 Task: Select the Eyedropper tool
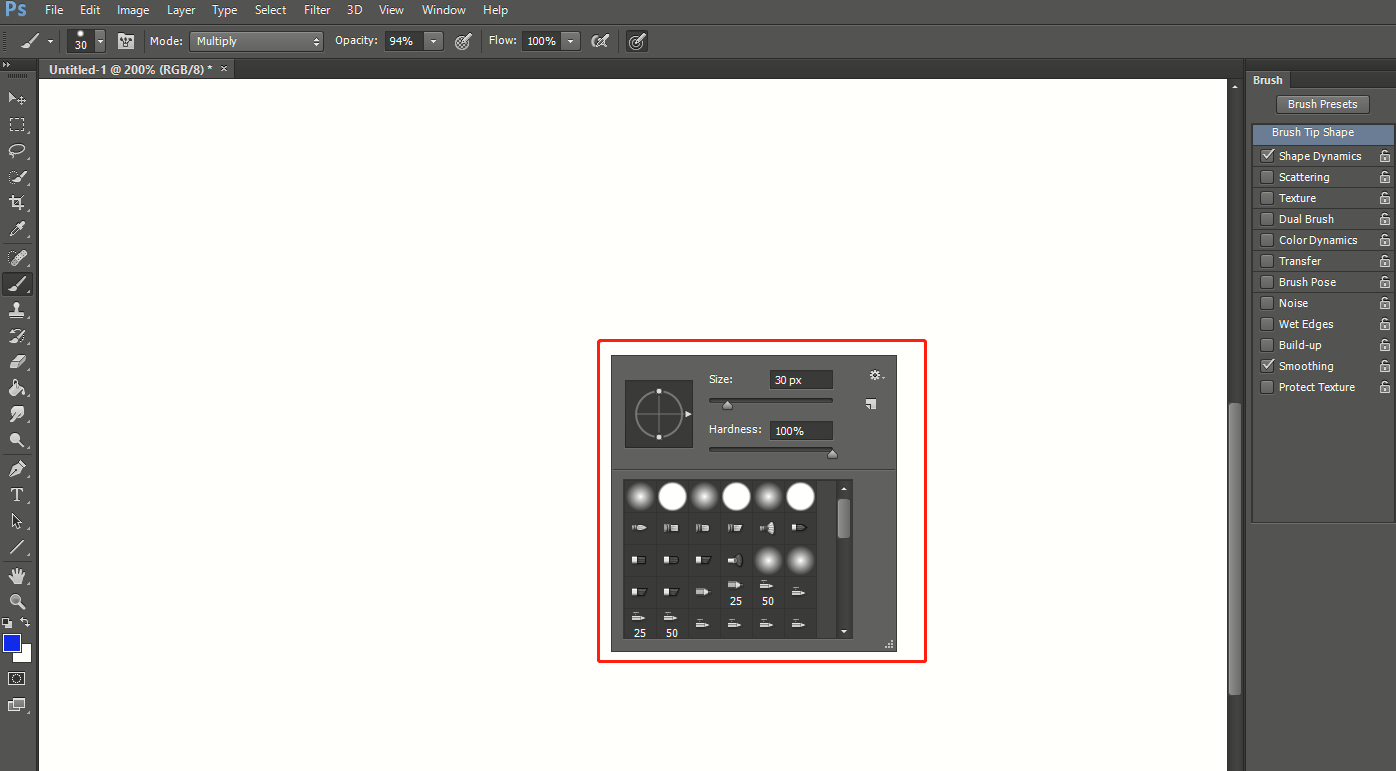(x=17, y=229)
